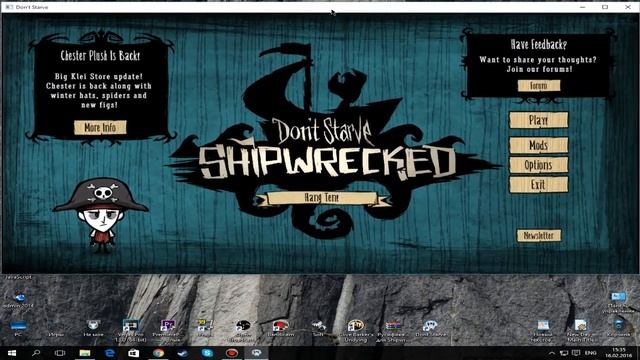The image size is (640, 360).
Task: Open the Don't Starve desktop shortcut
Action: pyautogui.click(x=430, y=328)
